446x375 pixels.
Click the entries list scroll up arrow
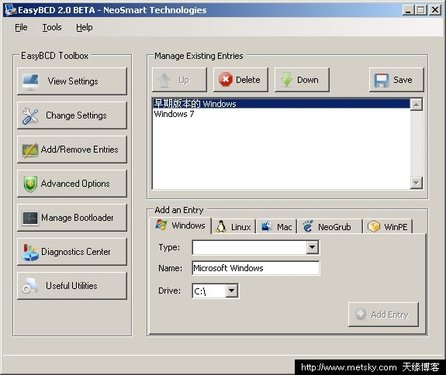[x=416, y=104]
